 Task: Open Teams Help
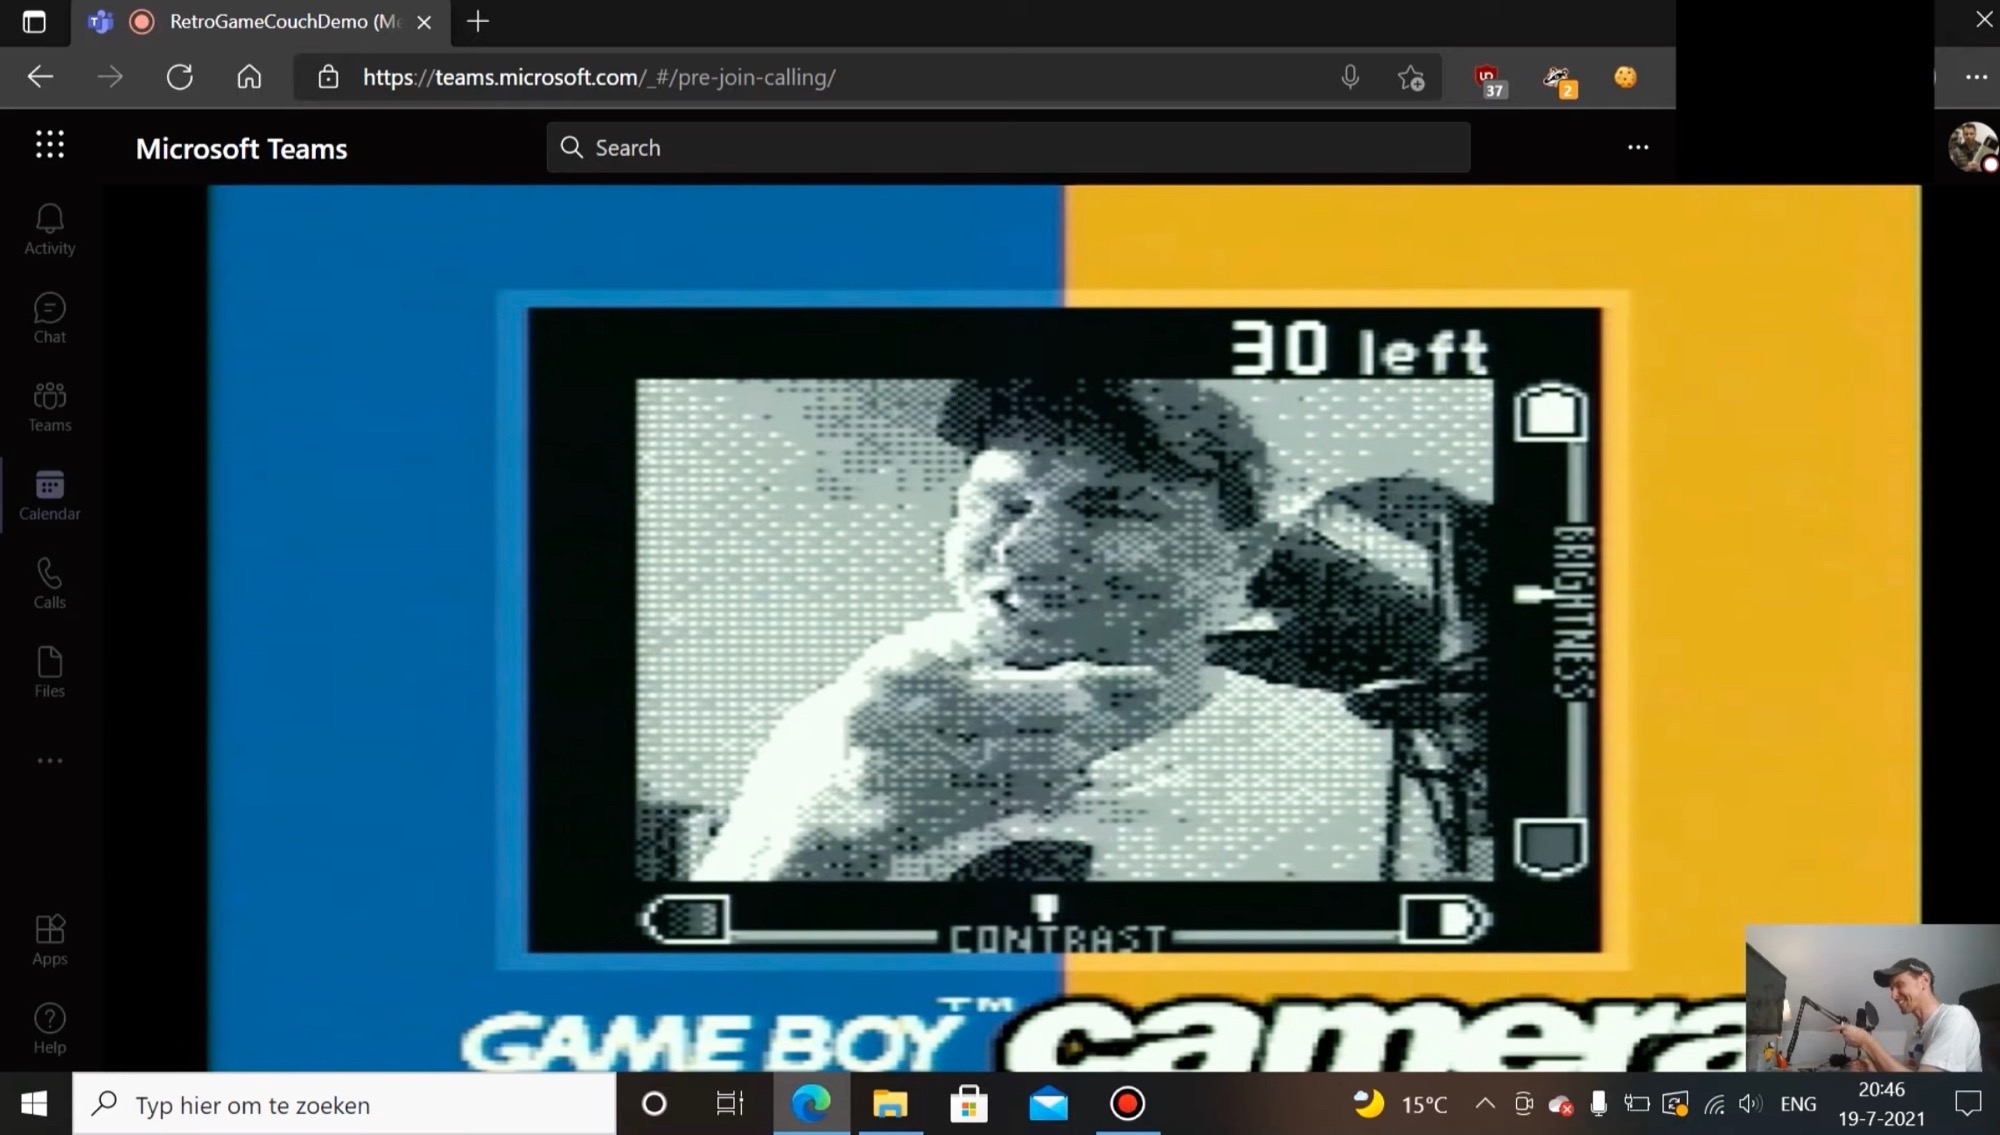pyautogui.click(x=49, y=1029)
